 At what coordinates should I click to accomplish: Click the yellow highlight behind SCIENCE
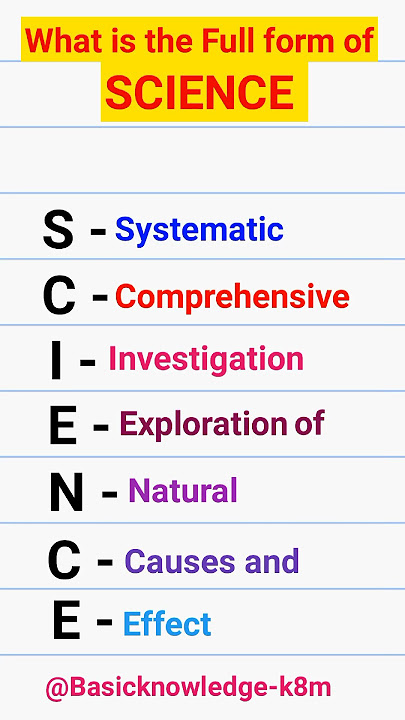[204, 92]
